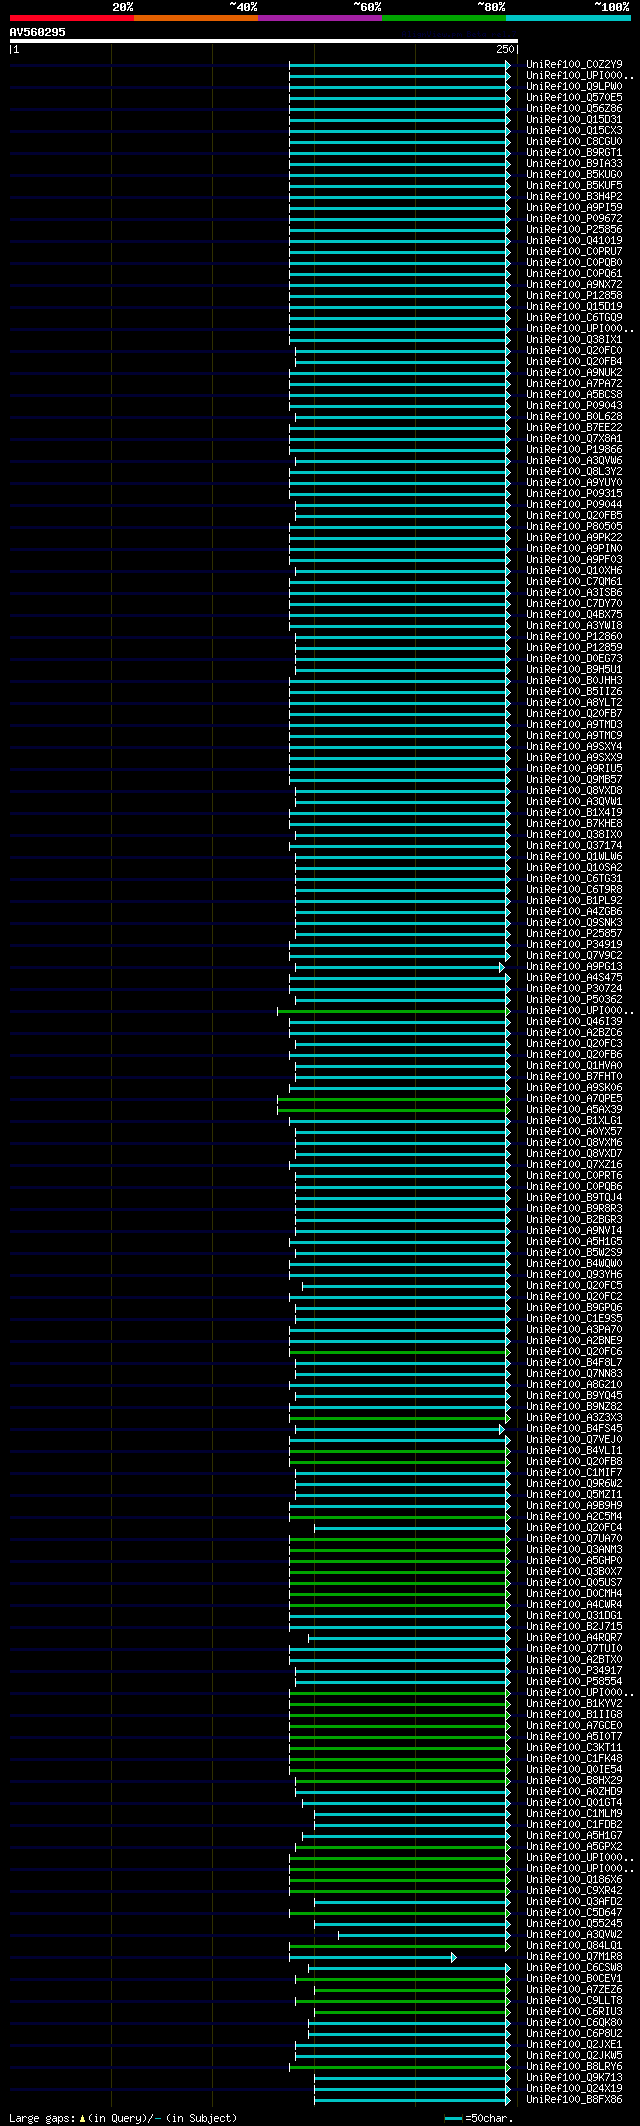
Task: Click the short alignment arrowhead for UniRef100_Q7M1R8
Action: point(453,1957)
